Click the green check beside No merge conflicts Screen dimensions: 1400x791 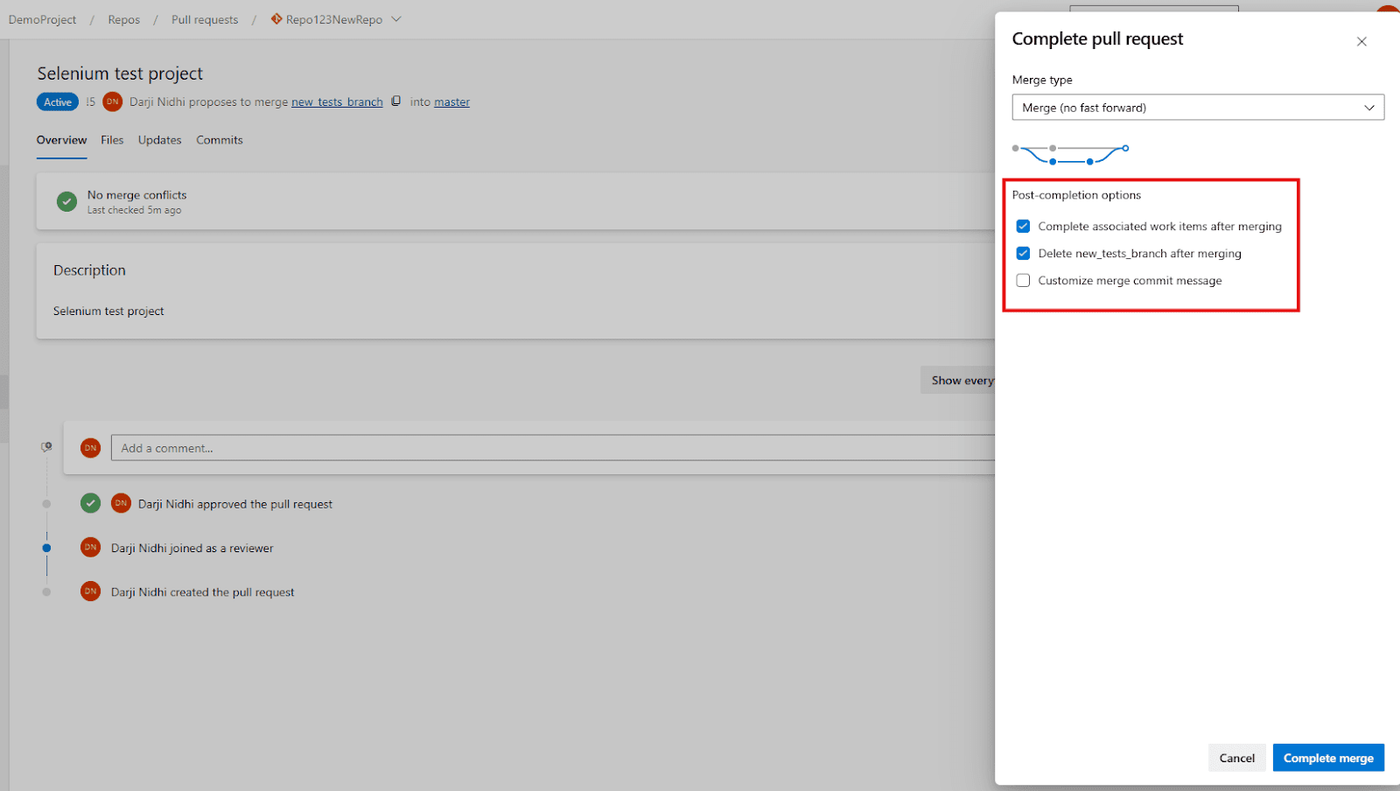(67, 201)
